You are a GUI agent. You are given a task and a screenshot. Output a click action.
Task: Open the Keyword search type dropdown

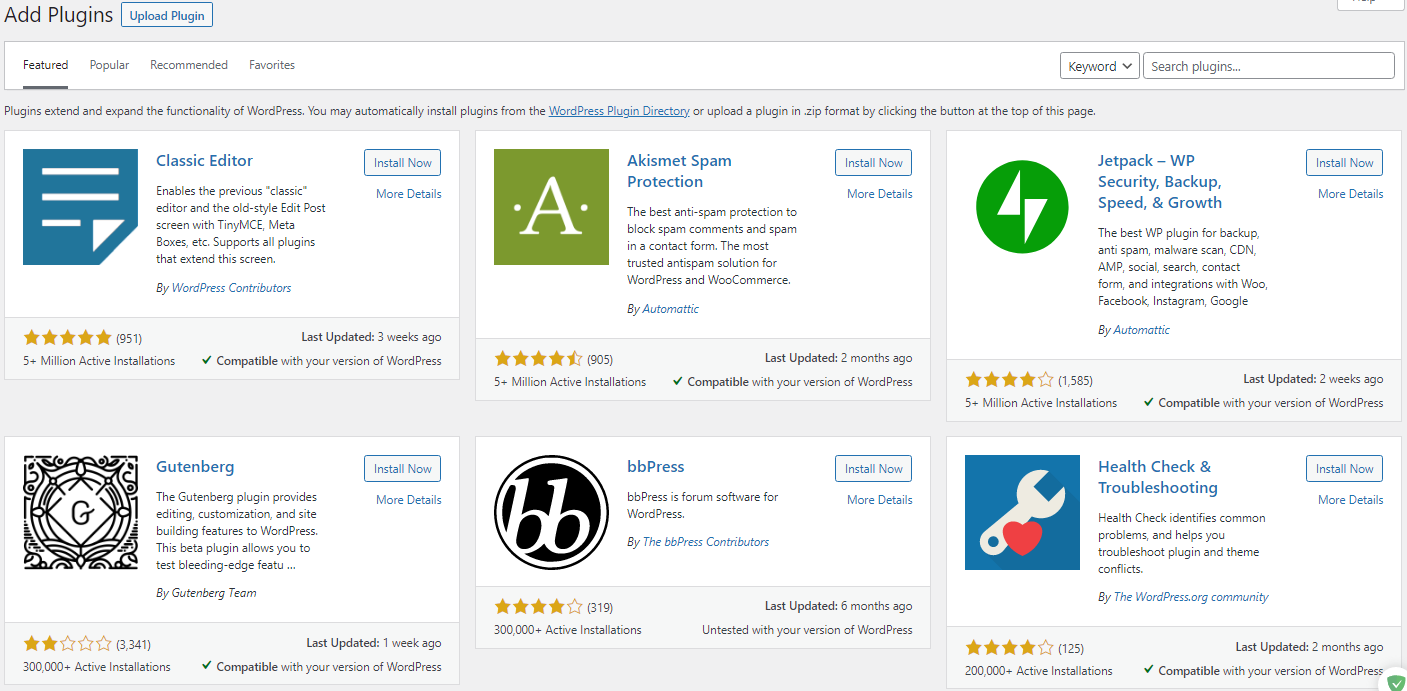(x=1099, y=66)
